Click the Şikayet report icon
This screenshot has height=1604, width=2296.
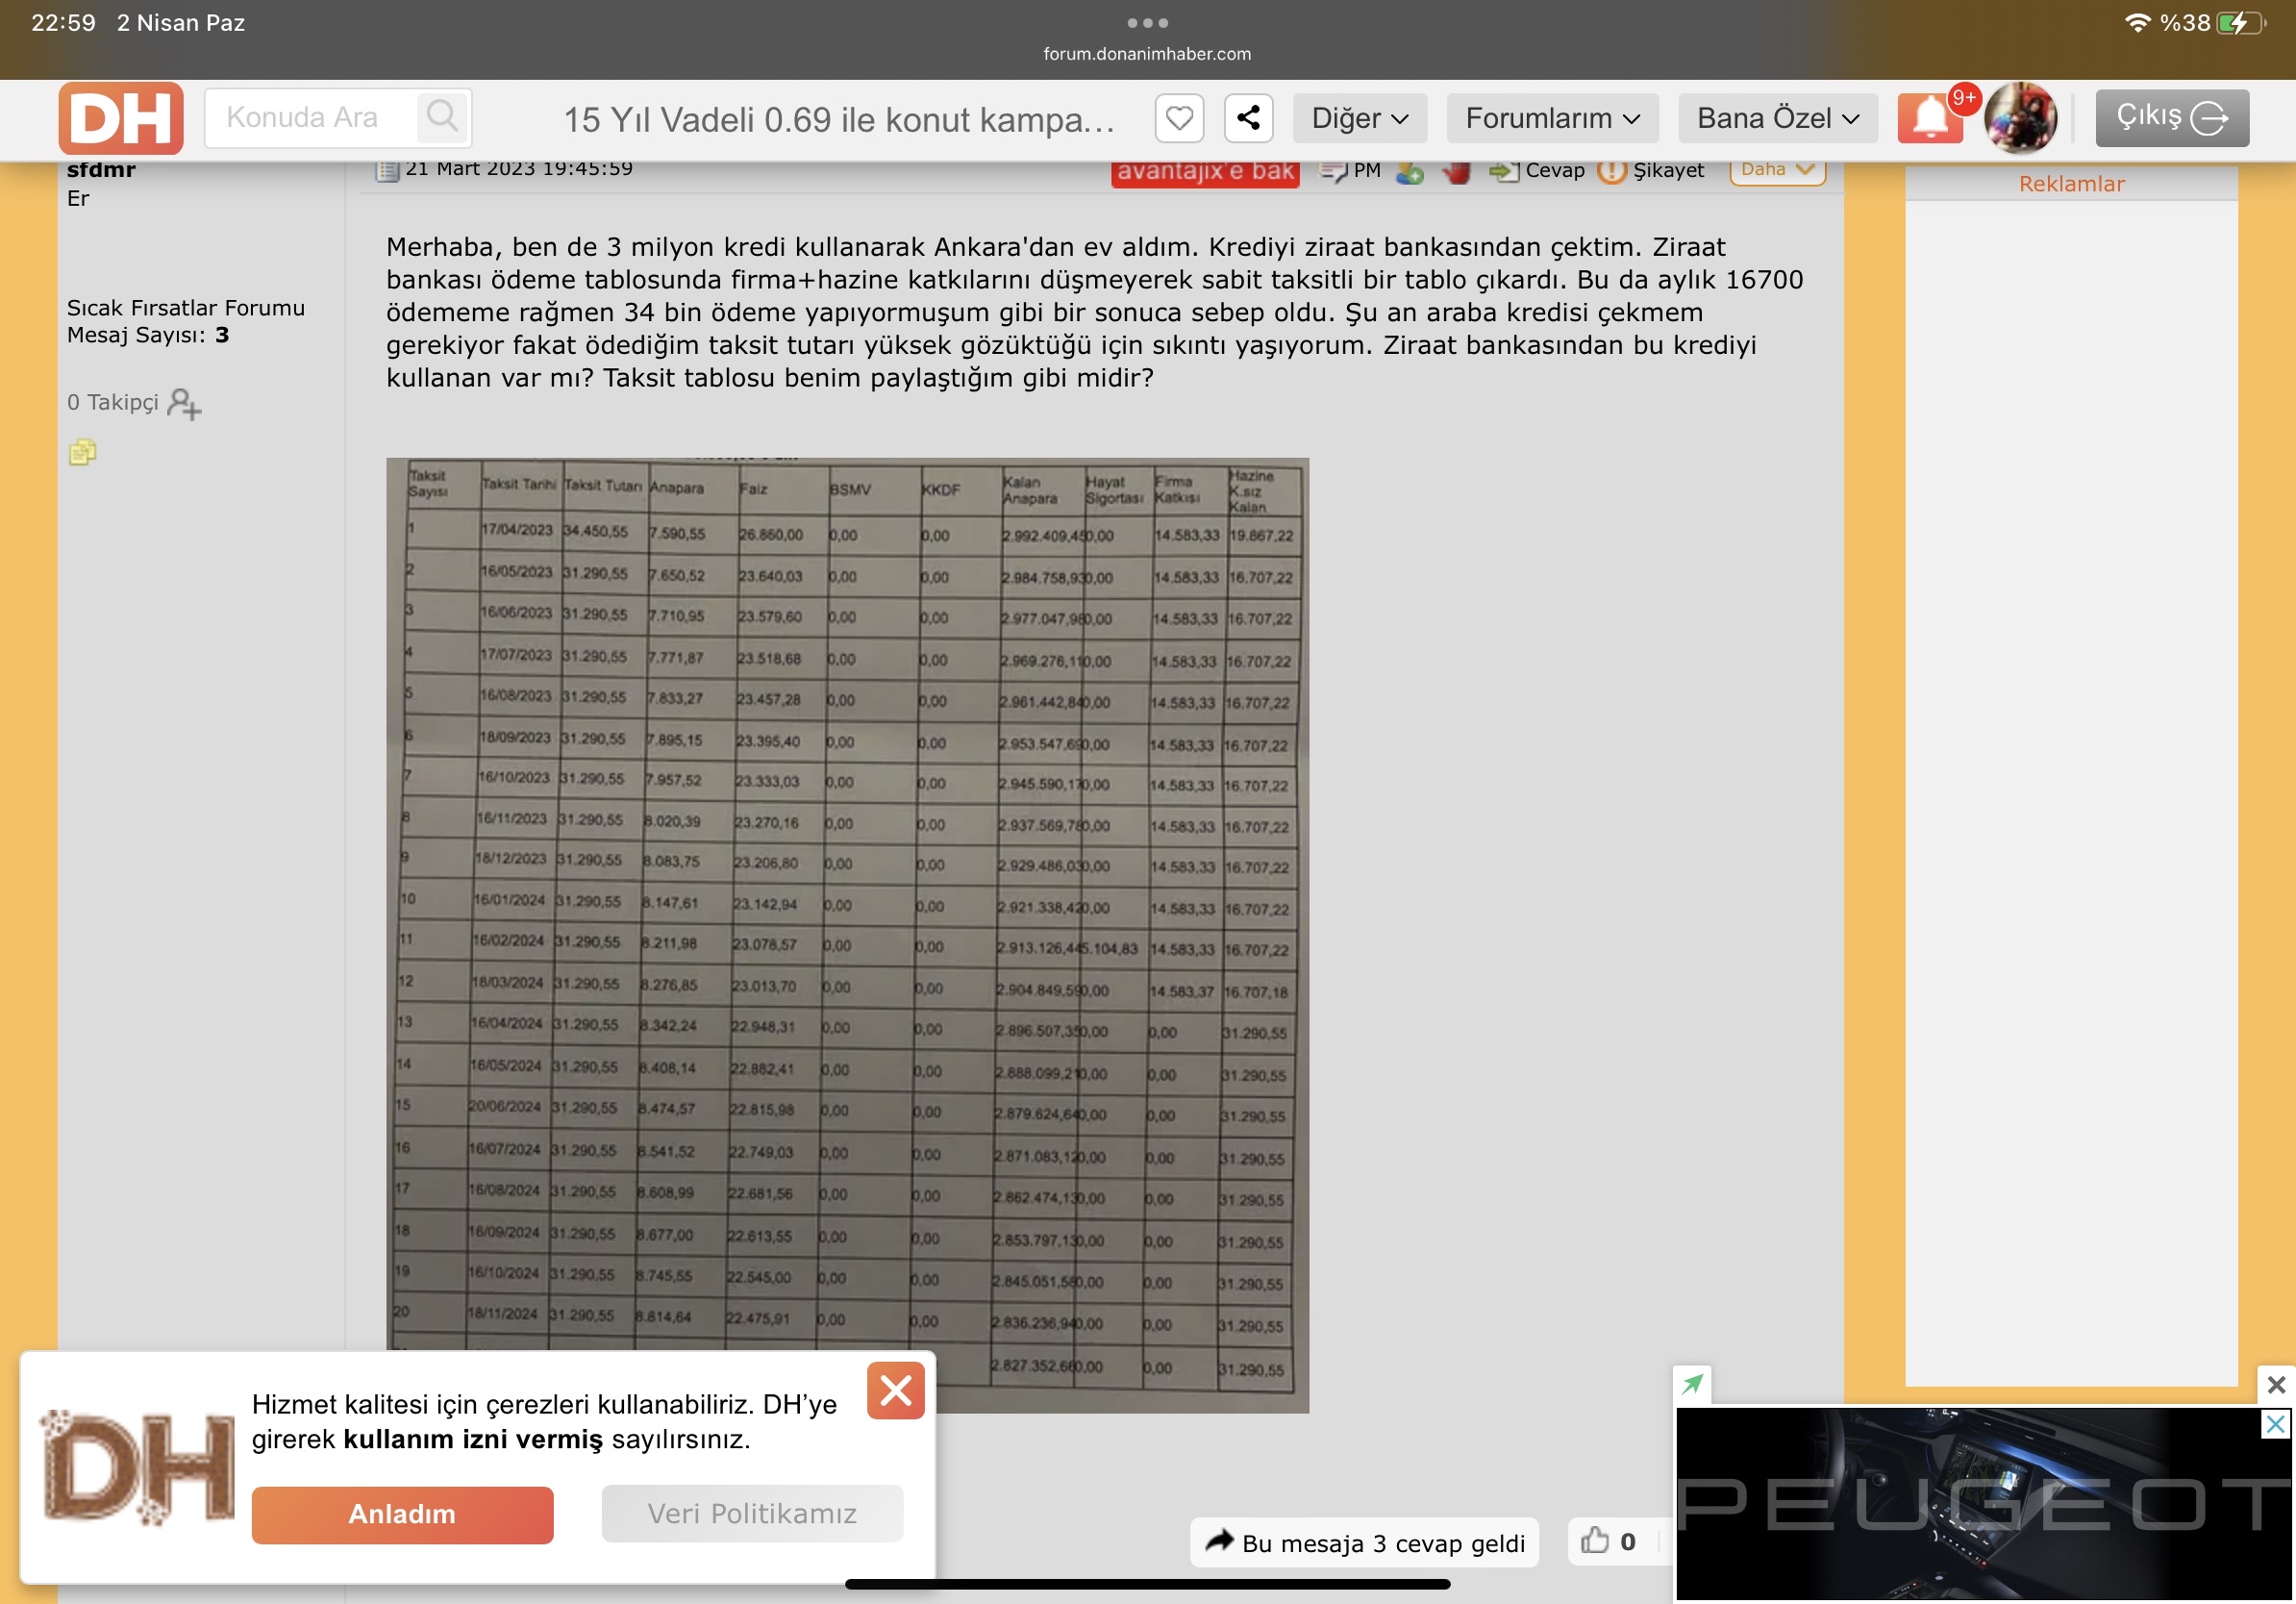1611,171
